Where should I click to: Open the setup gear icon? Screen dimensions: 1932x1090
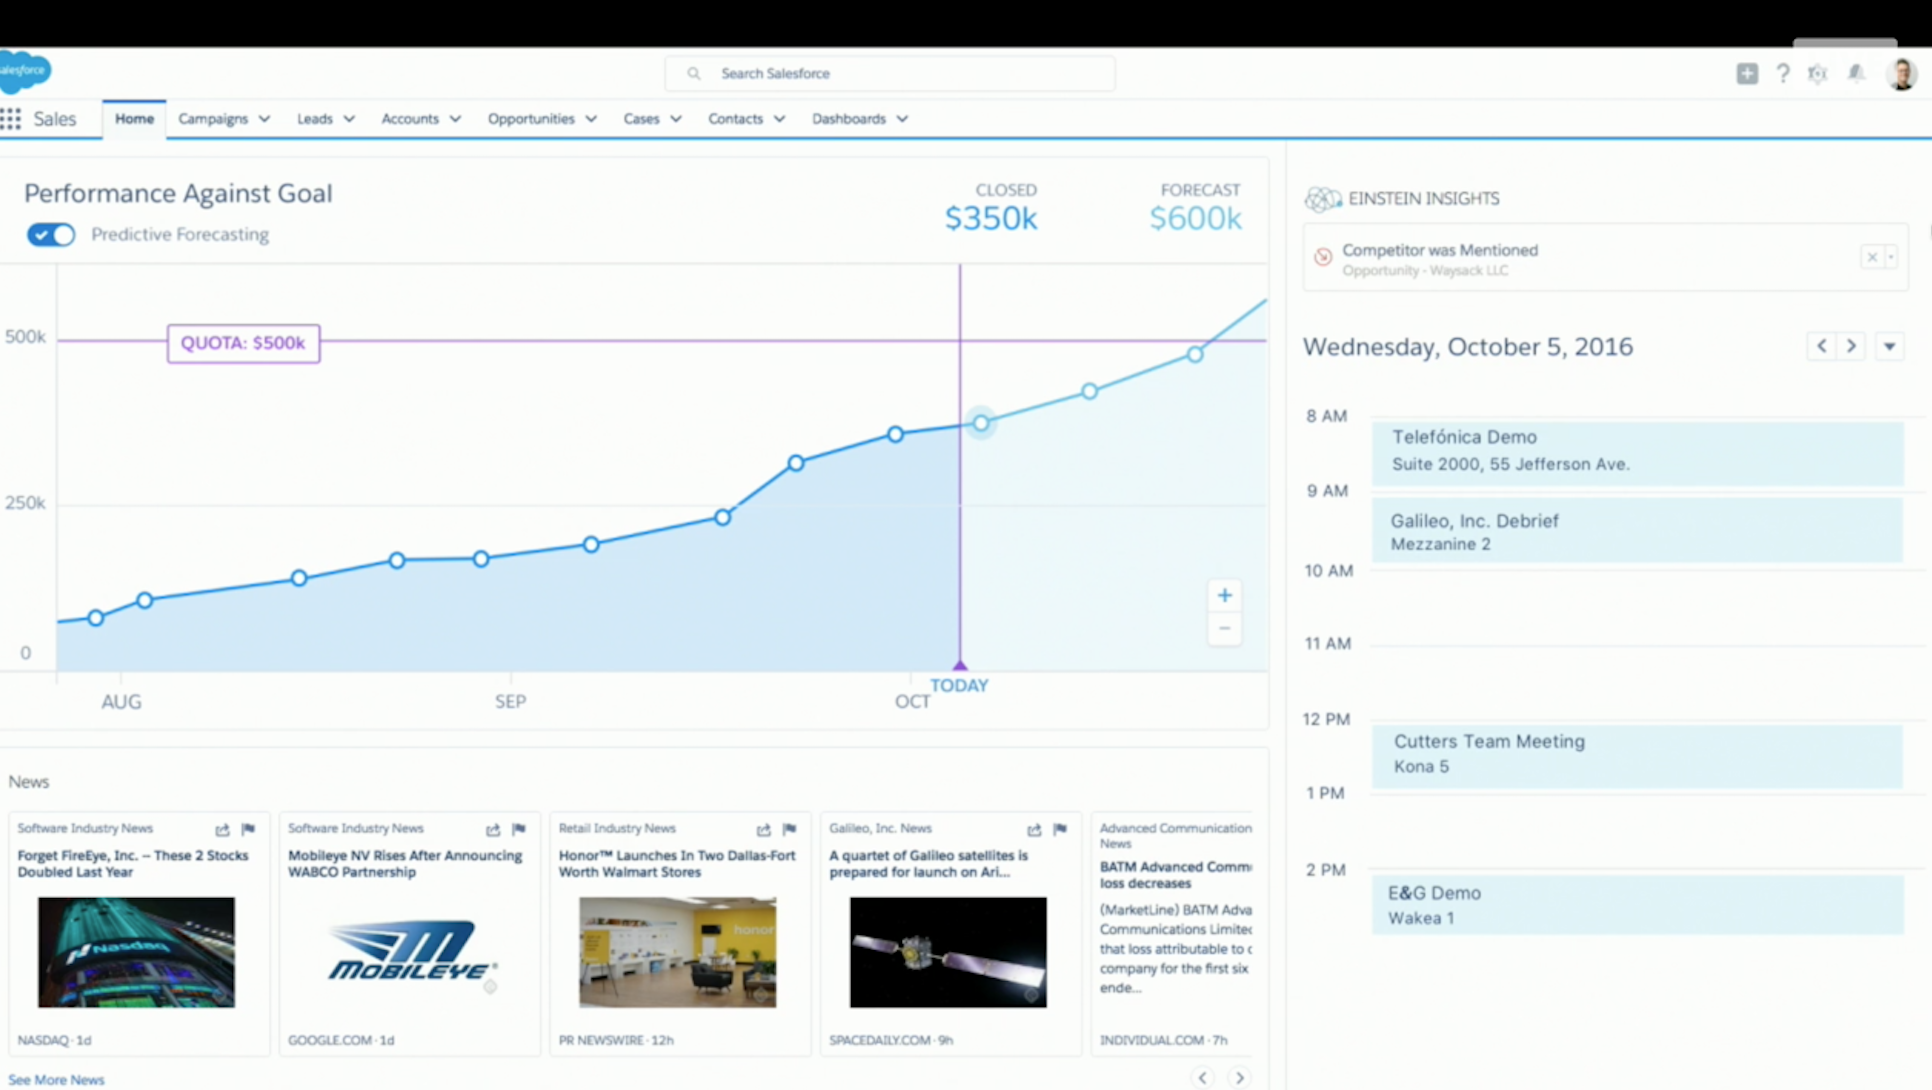(1818, 73)
